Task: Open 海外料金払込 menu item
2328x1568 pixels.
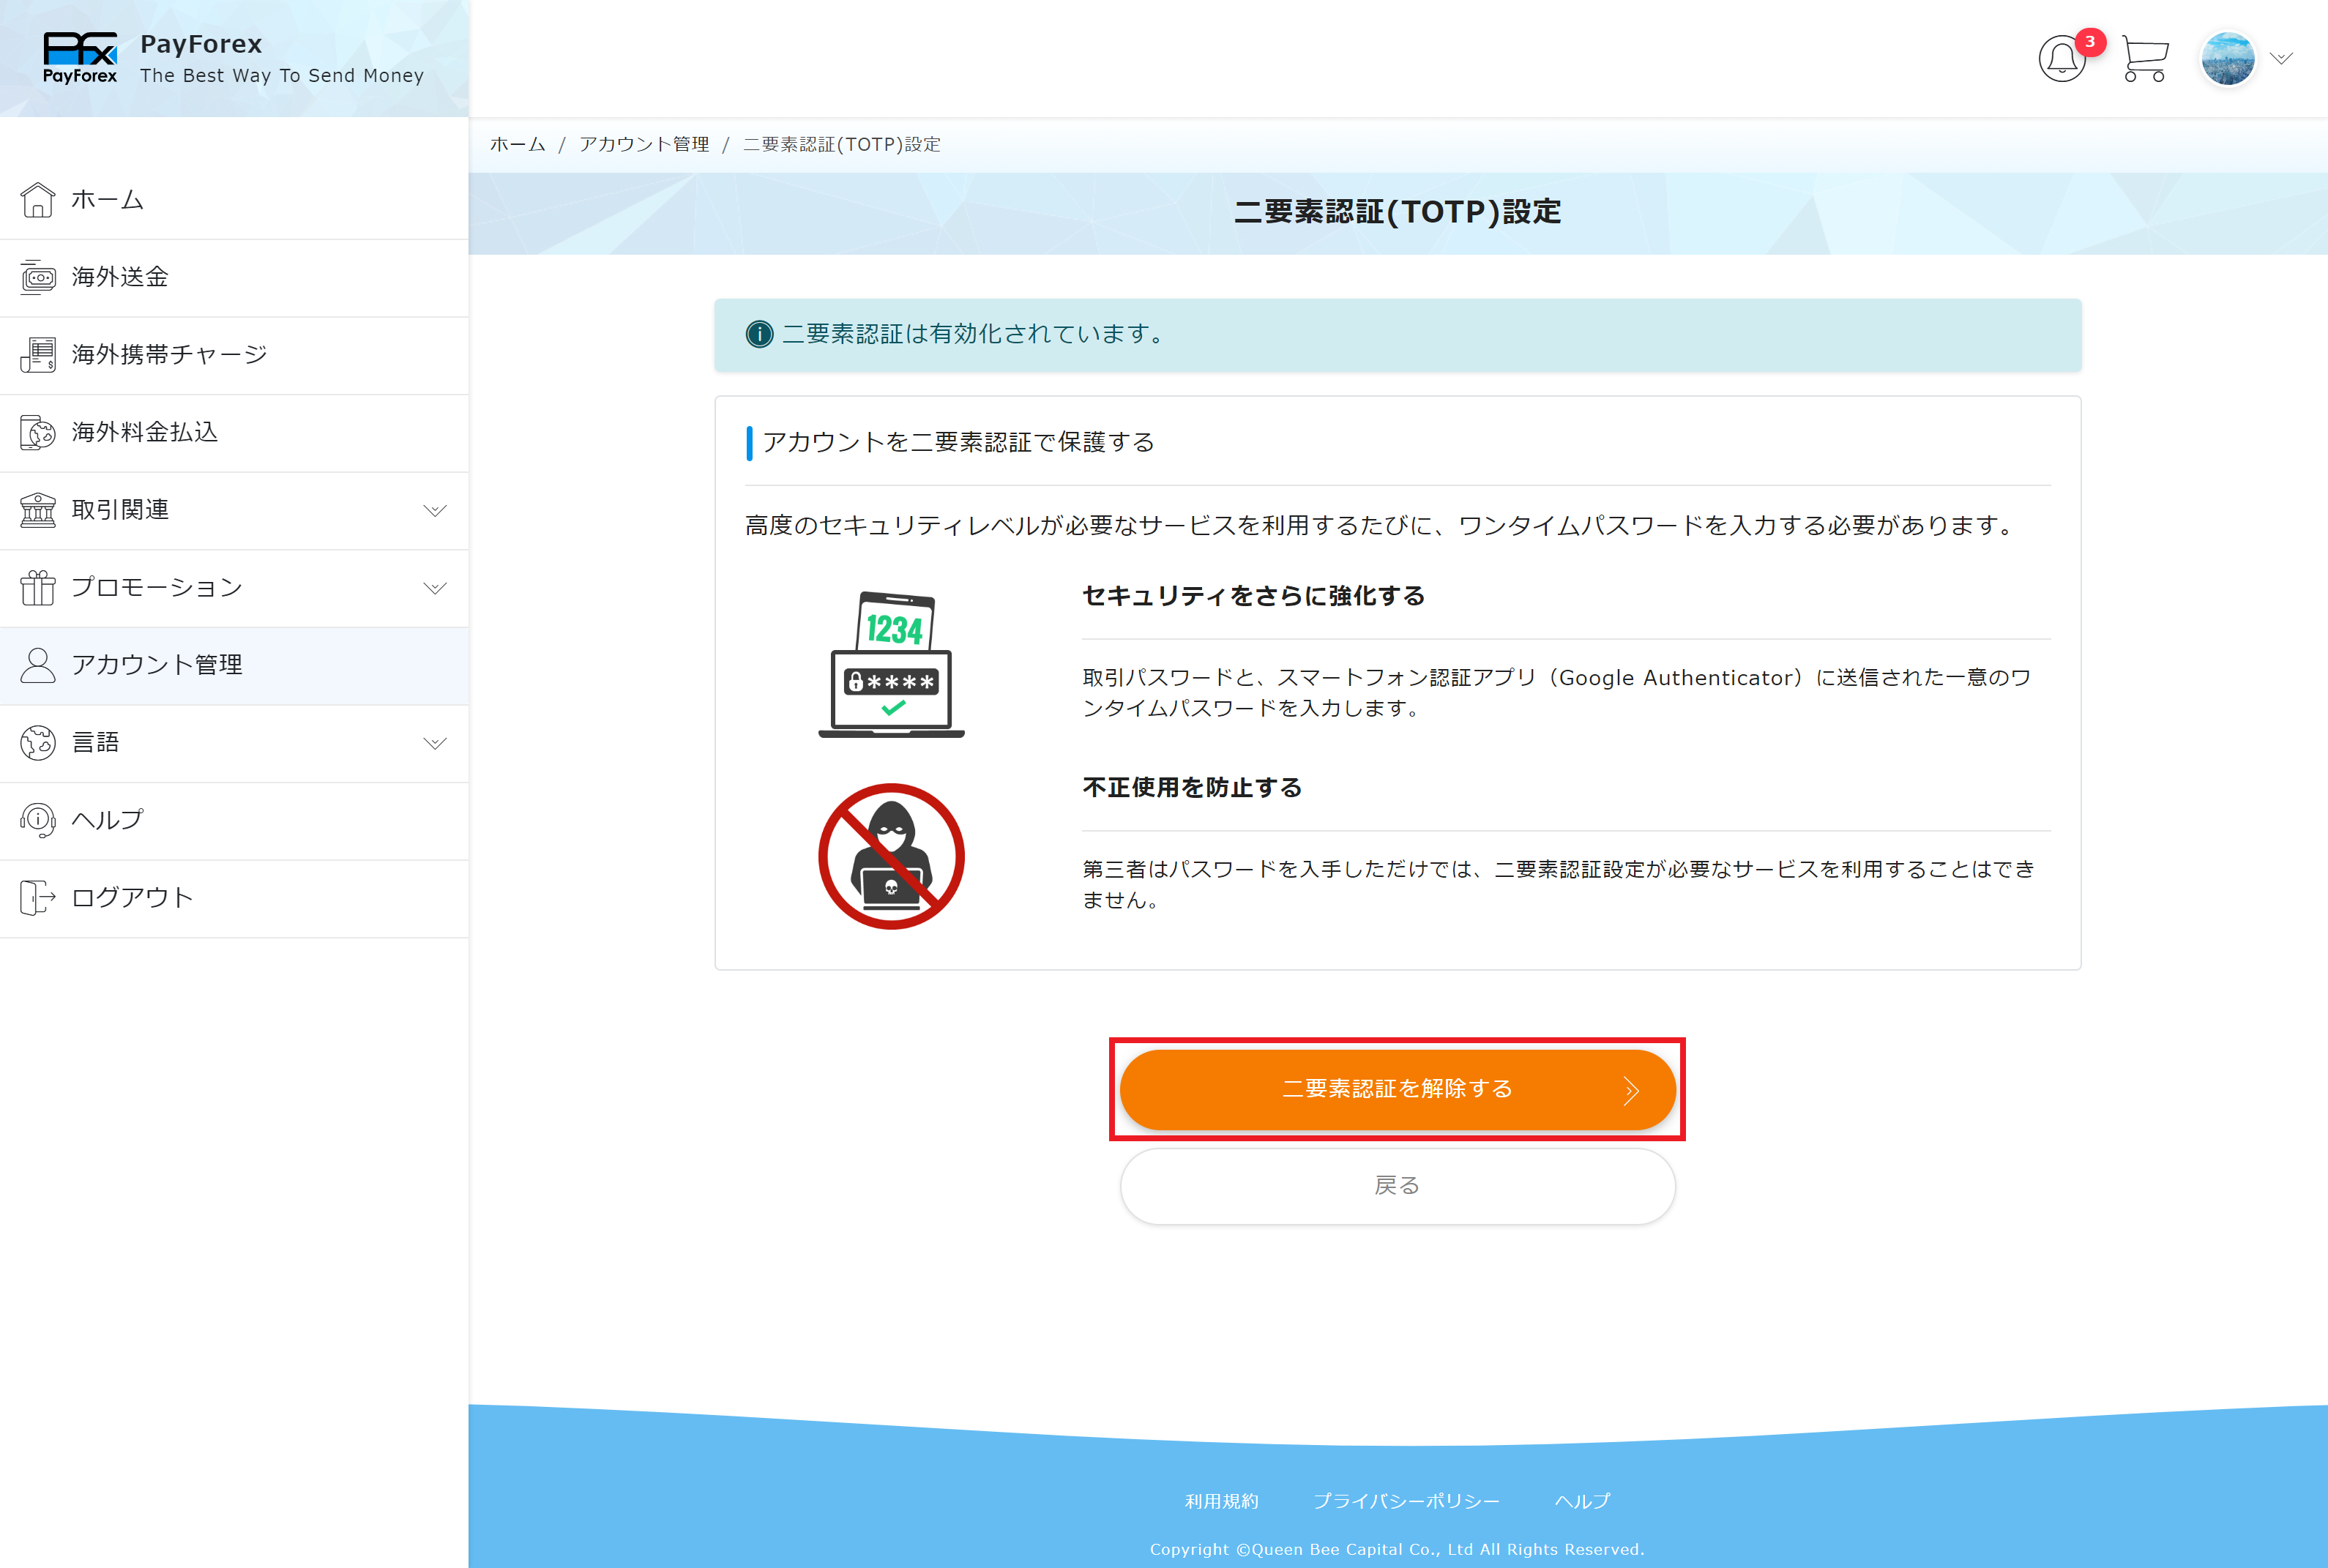Action: coord(234,432)
